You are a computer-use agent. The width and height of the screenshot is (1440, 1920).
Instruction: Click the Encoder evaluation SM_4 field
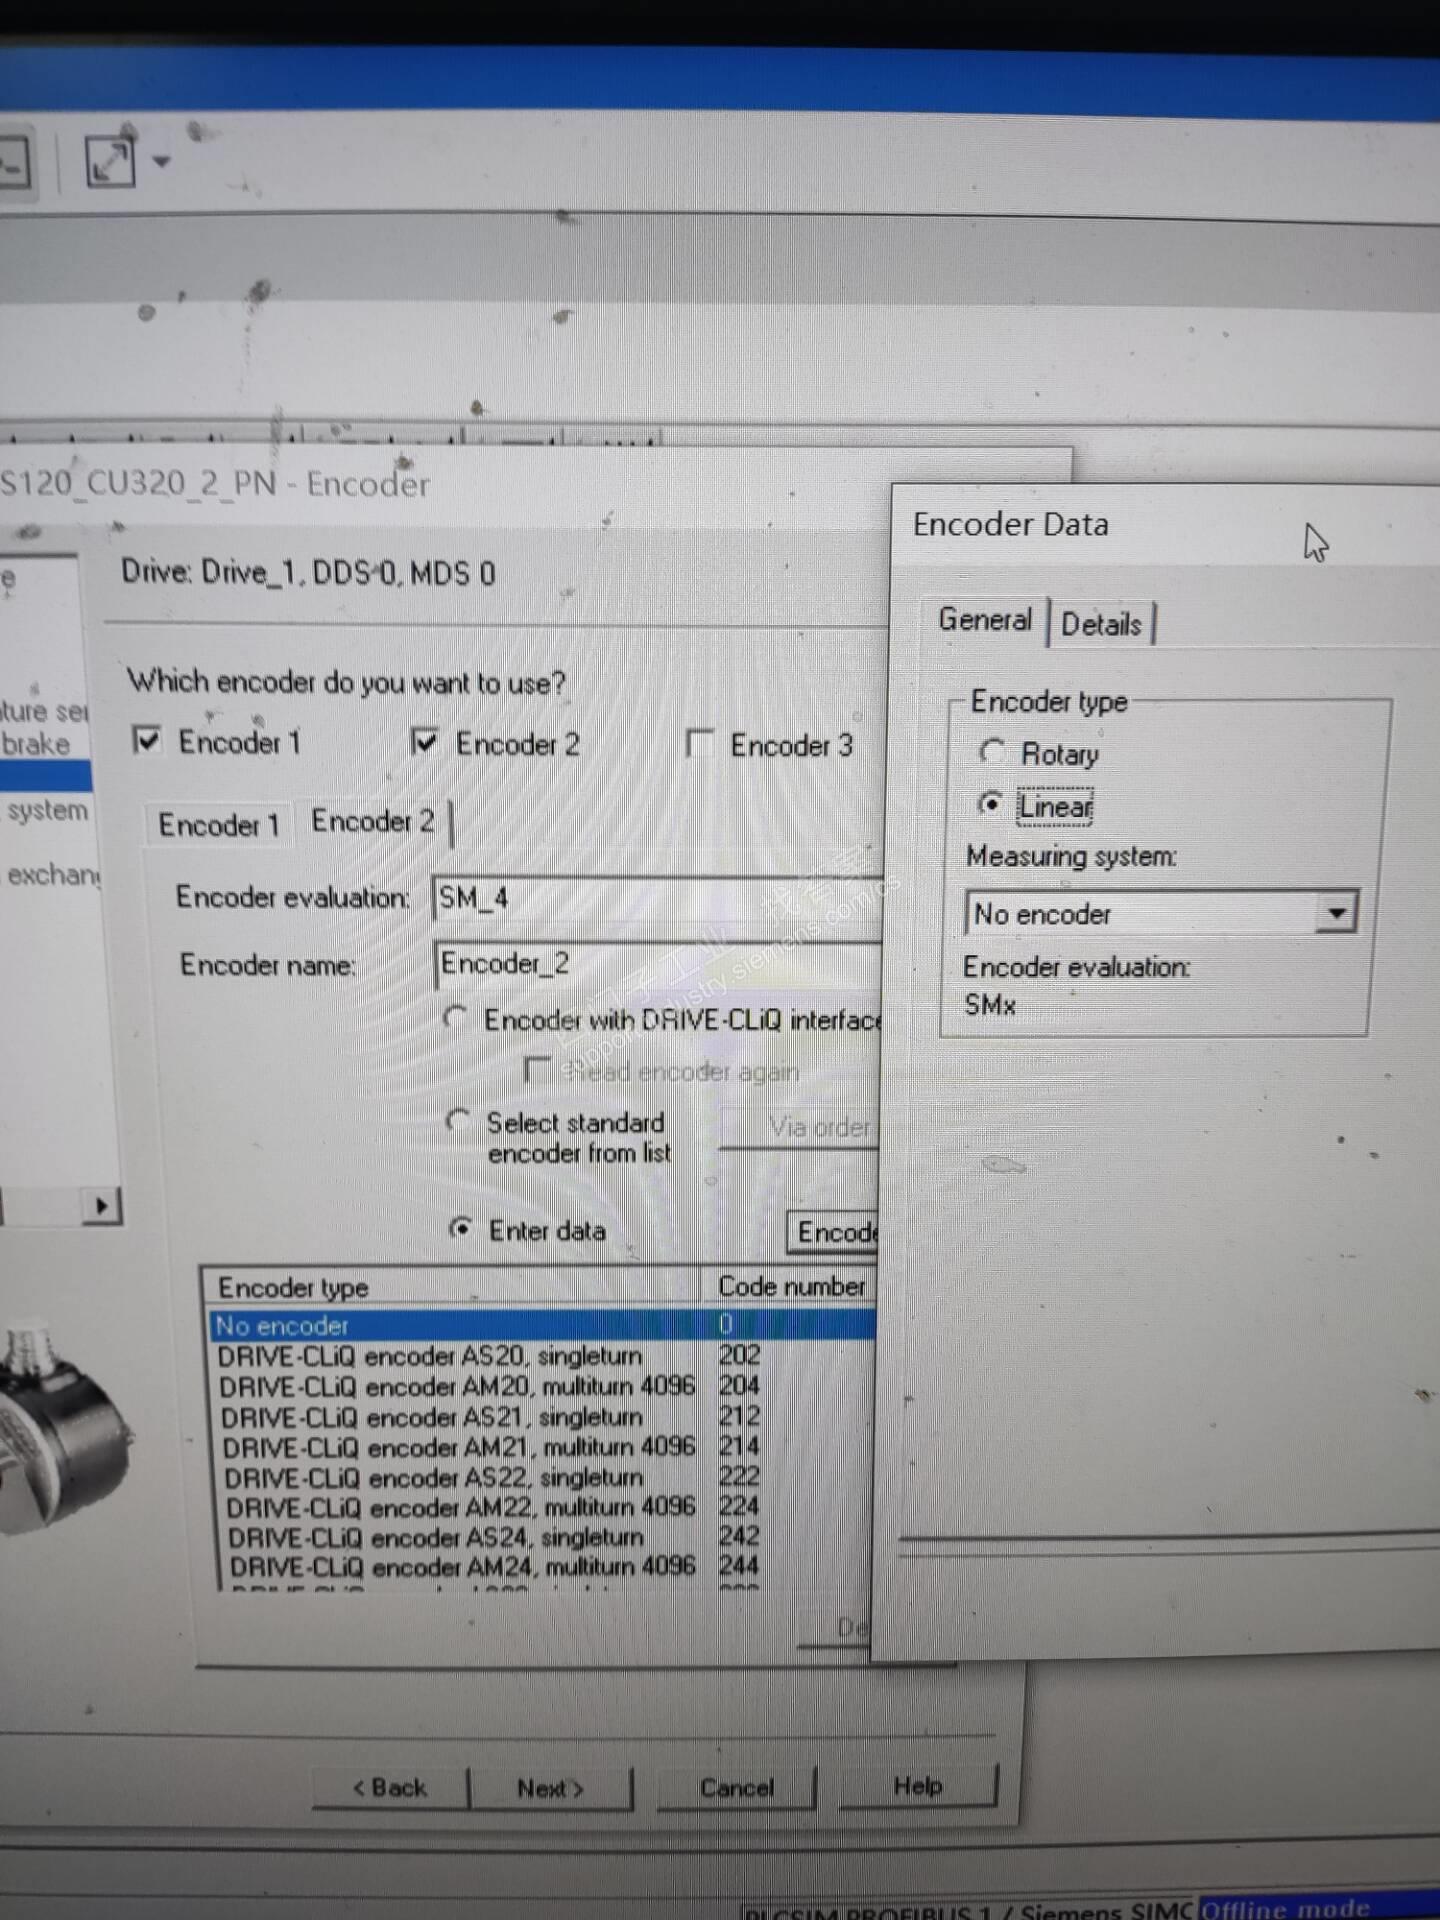tap(657, 898)
